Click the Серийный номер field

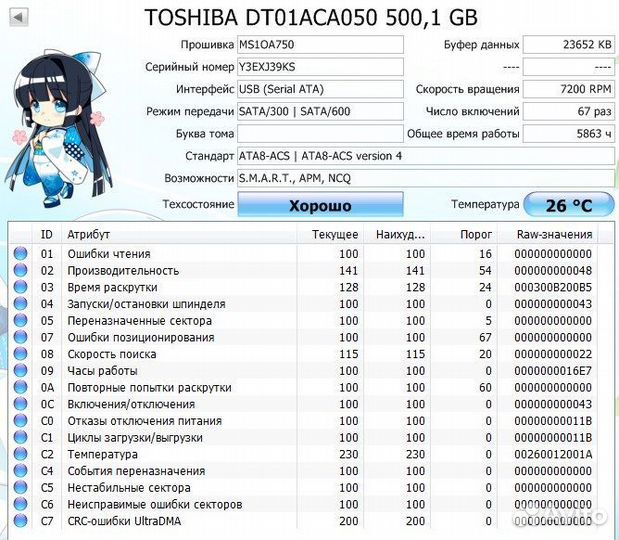pos(320,67)
